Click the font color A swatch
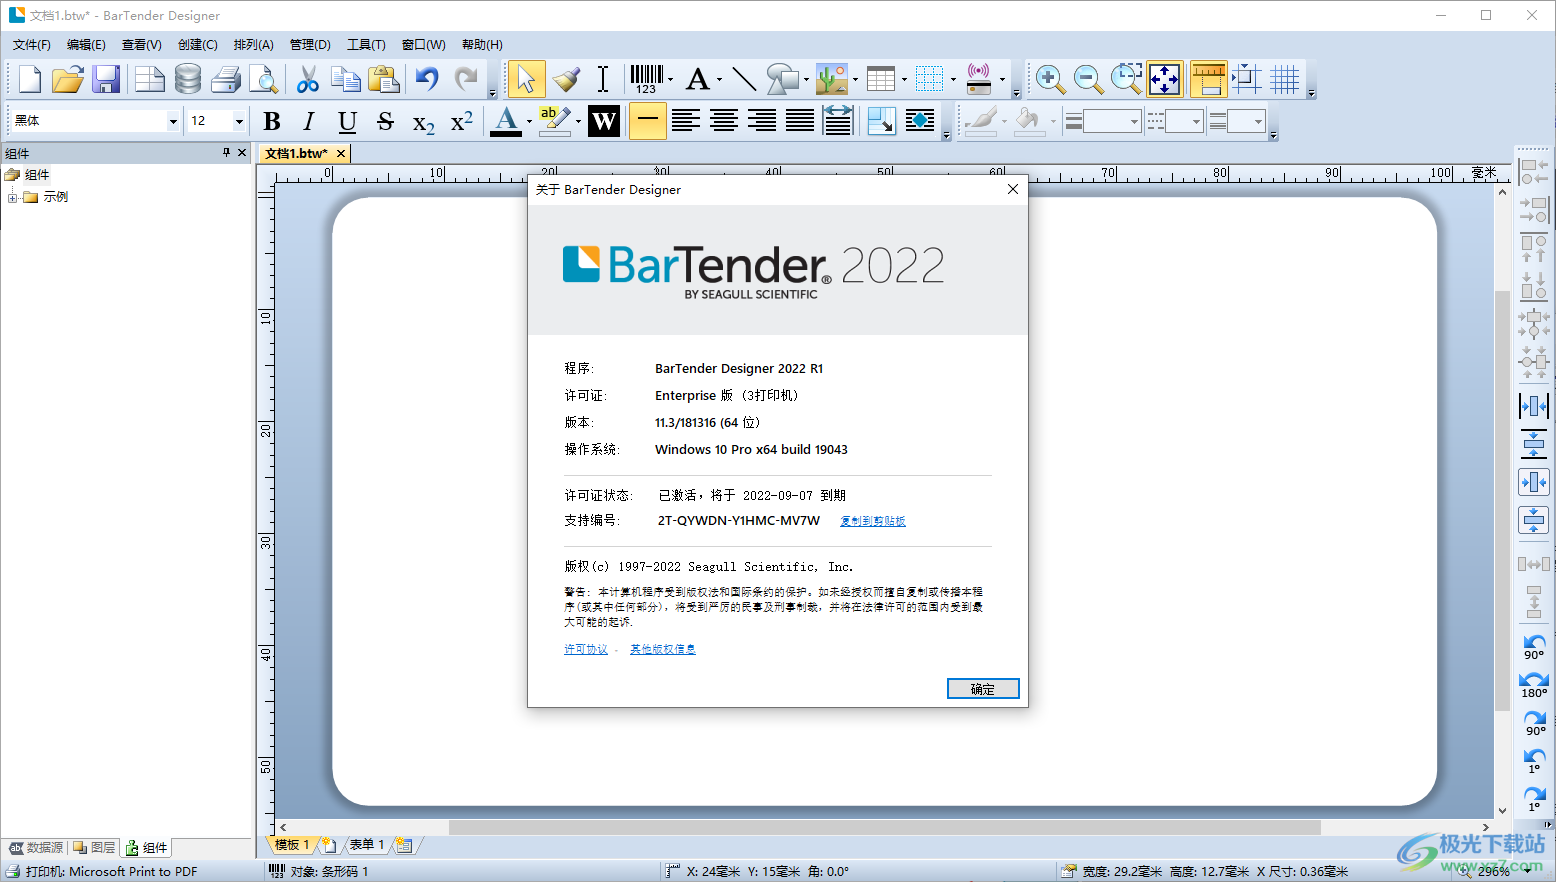 coord(507,121)
